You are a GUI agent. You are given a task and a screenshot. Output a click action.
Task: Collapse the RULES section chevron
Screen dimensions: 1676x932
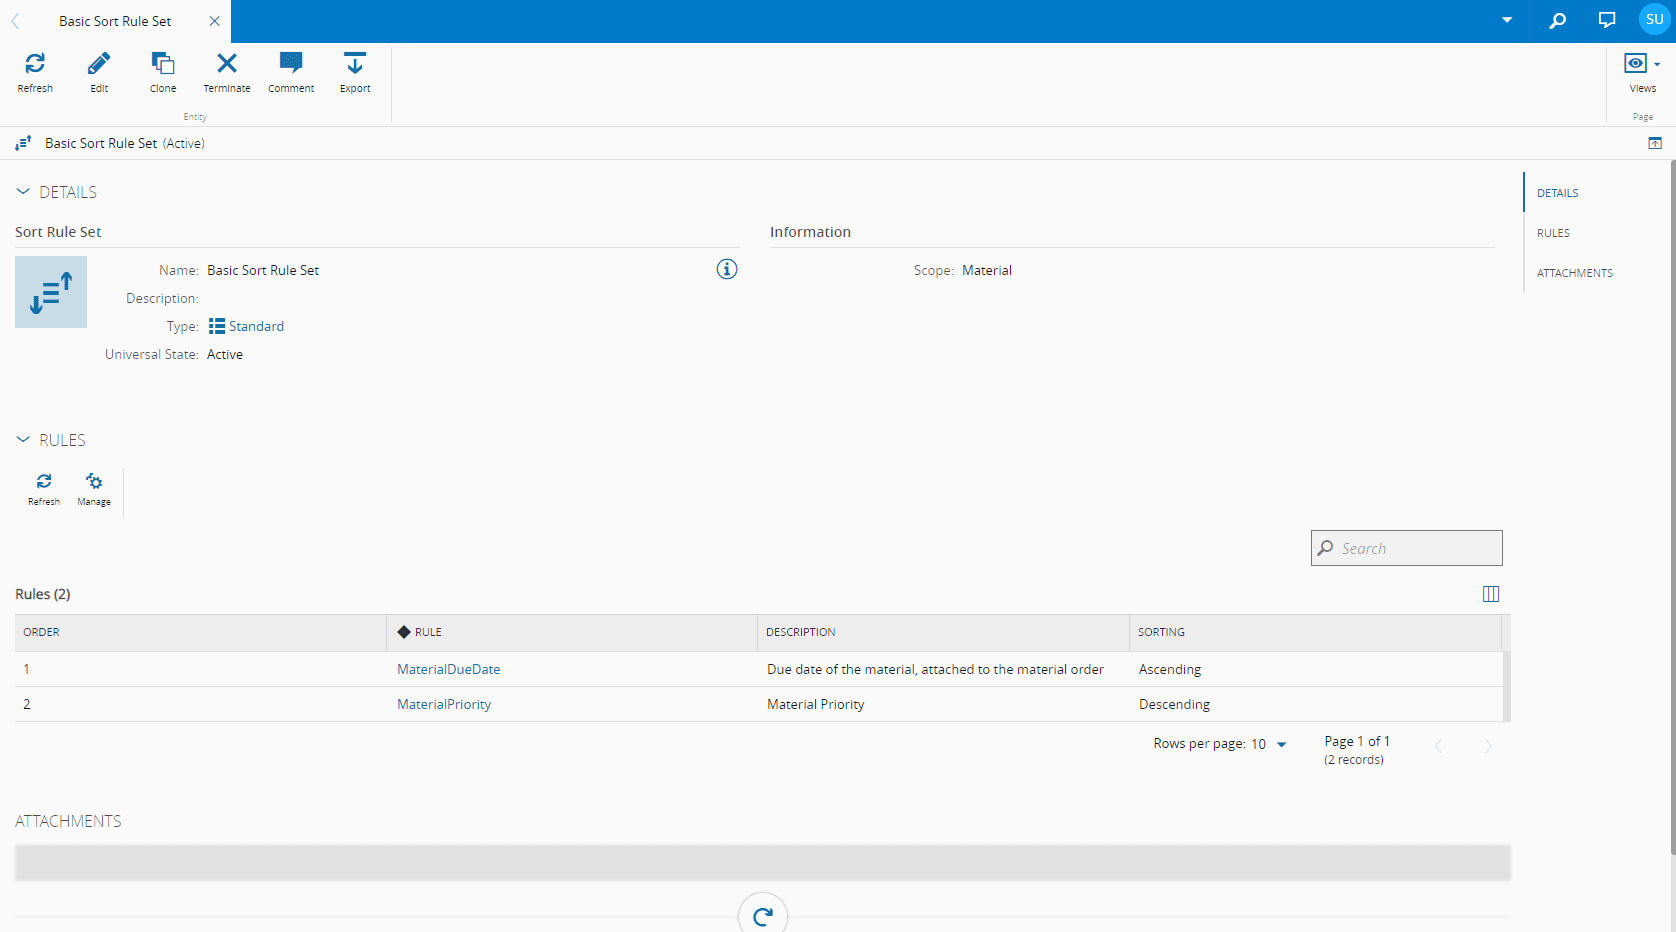point(23,439)
